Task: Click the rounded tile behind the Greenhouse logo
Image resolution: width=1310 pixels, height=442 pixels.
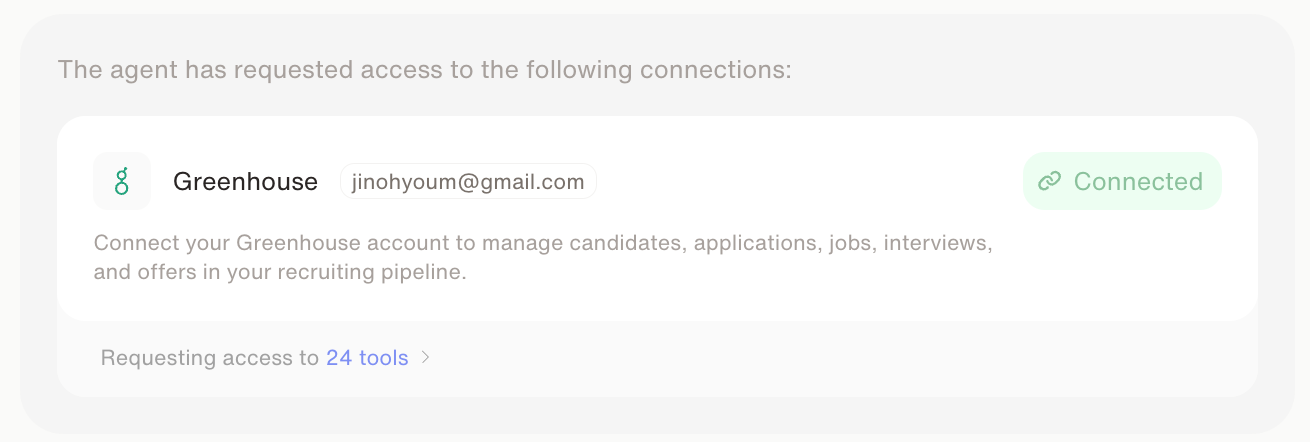Action: pyautogui.click(x=106, y=165)
